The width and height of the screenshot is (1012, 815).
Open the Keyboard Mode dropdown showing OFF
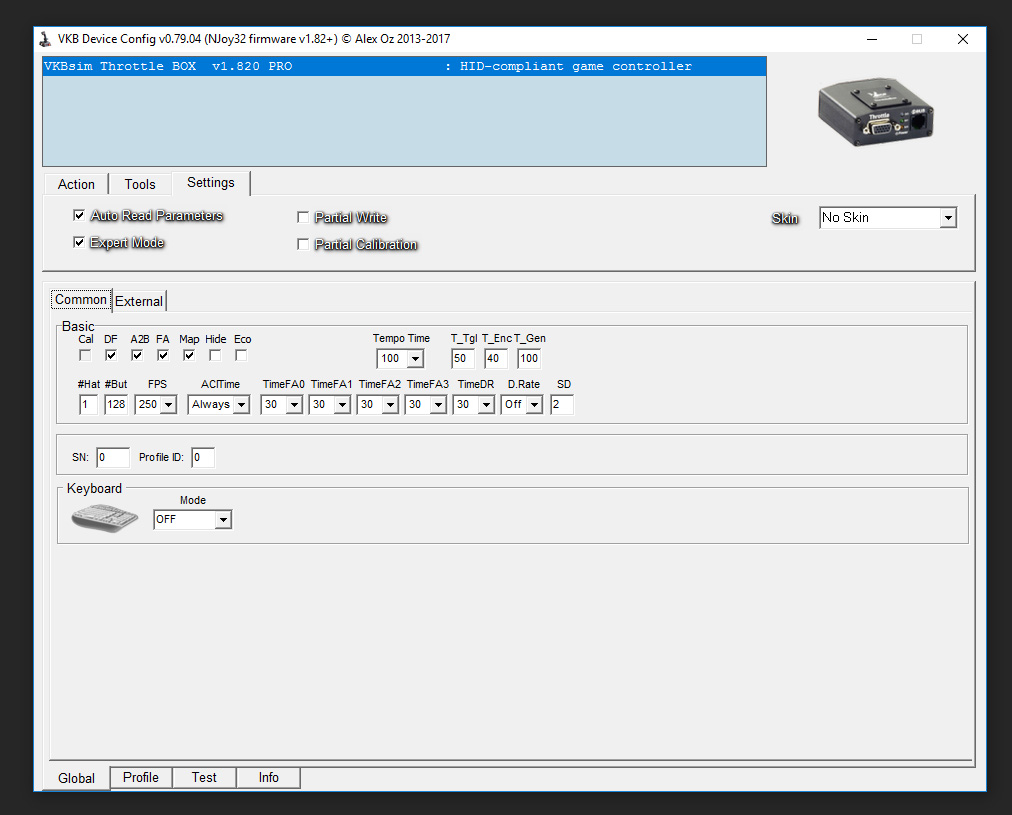tap(192, 519)
